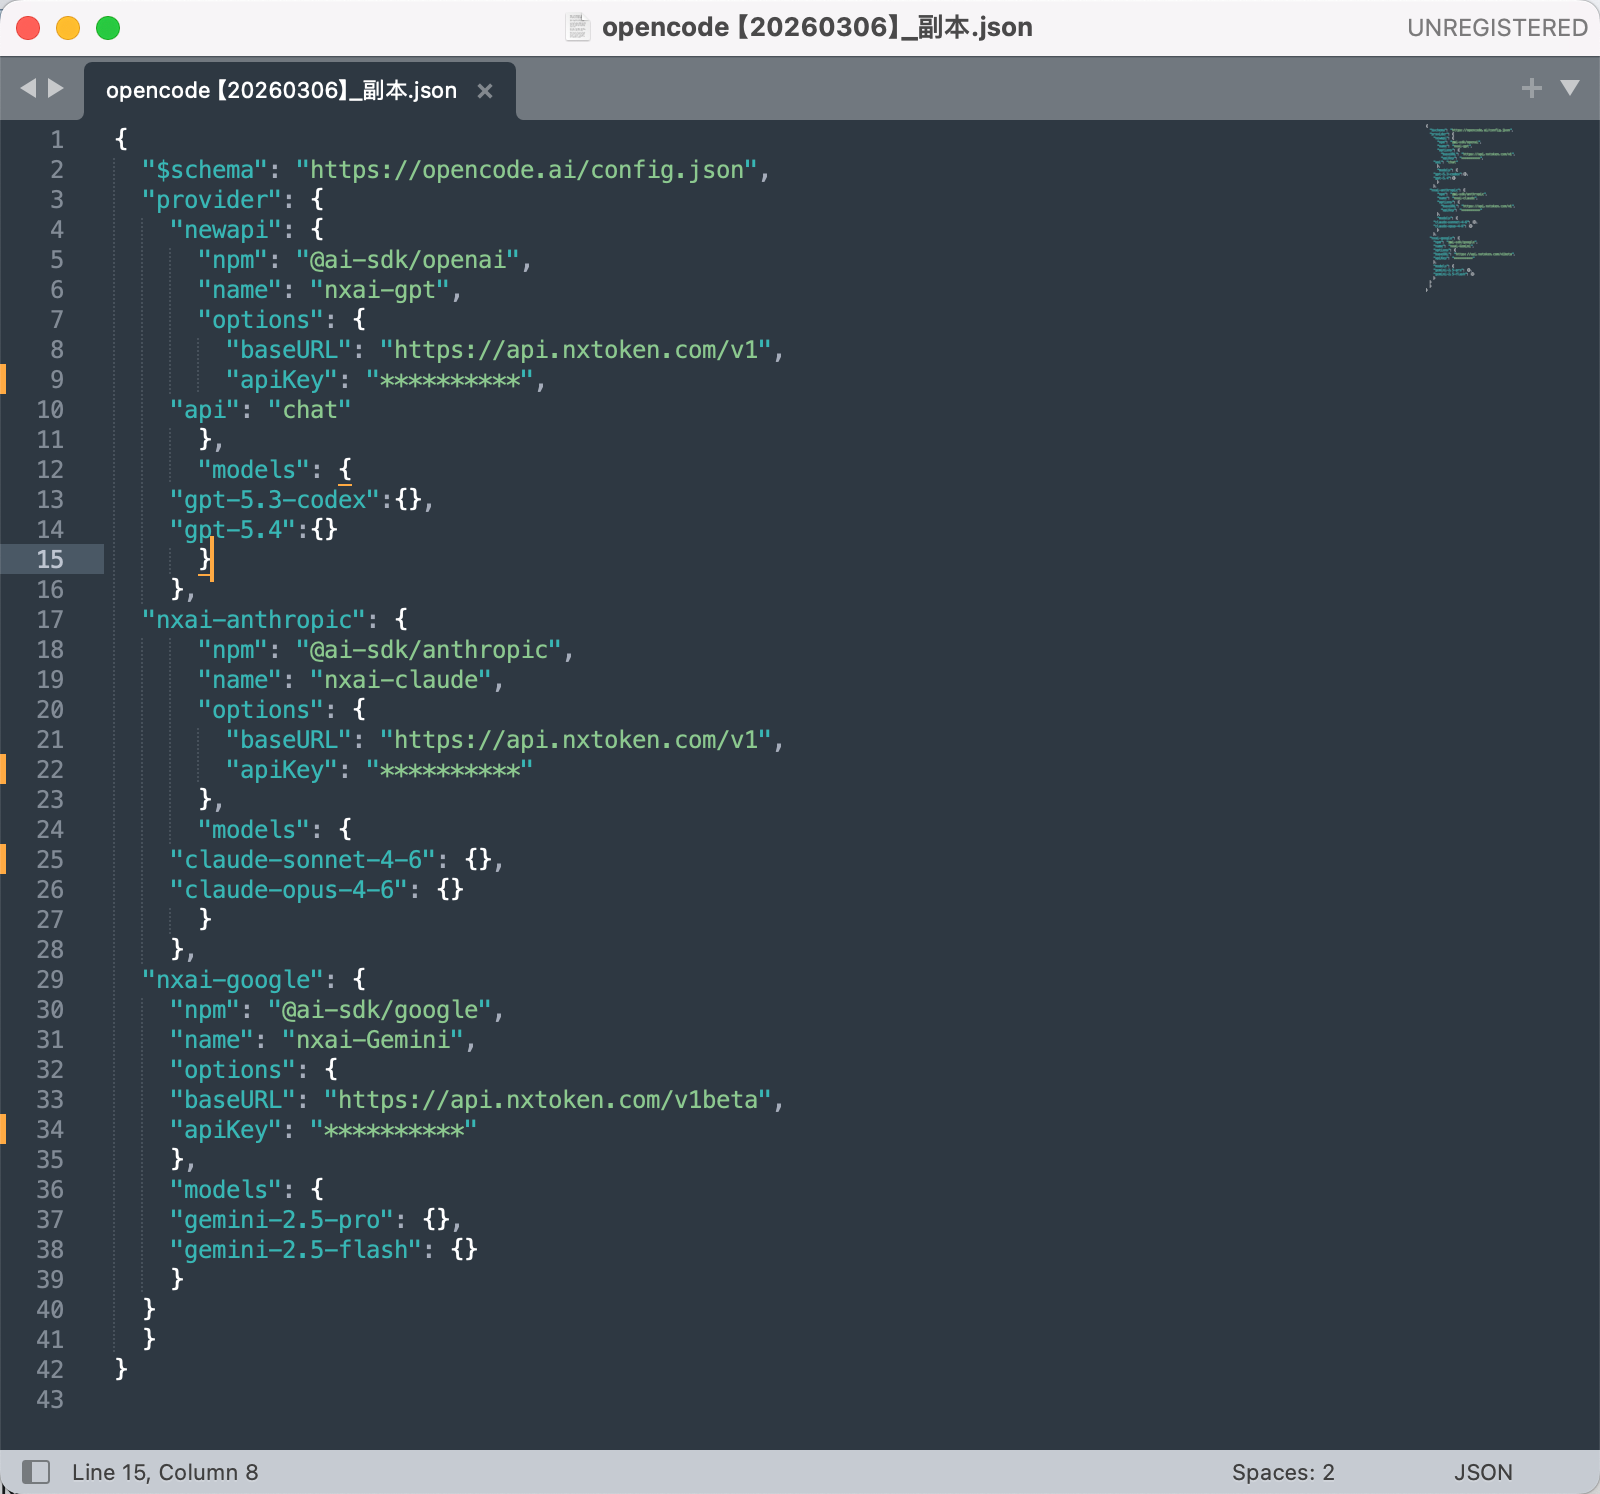Click the schema URL string on line 2
The width and height of the screenshot is (1600, 1494).
tap(526, 170)
